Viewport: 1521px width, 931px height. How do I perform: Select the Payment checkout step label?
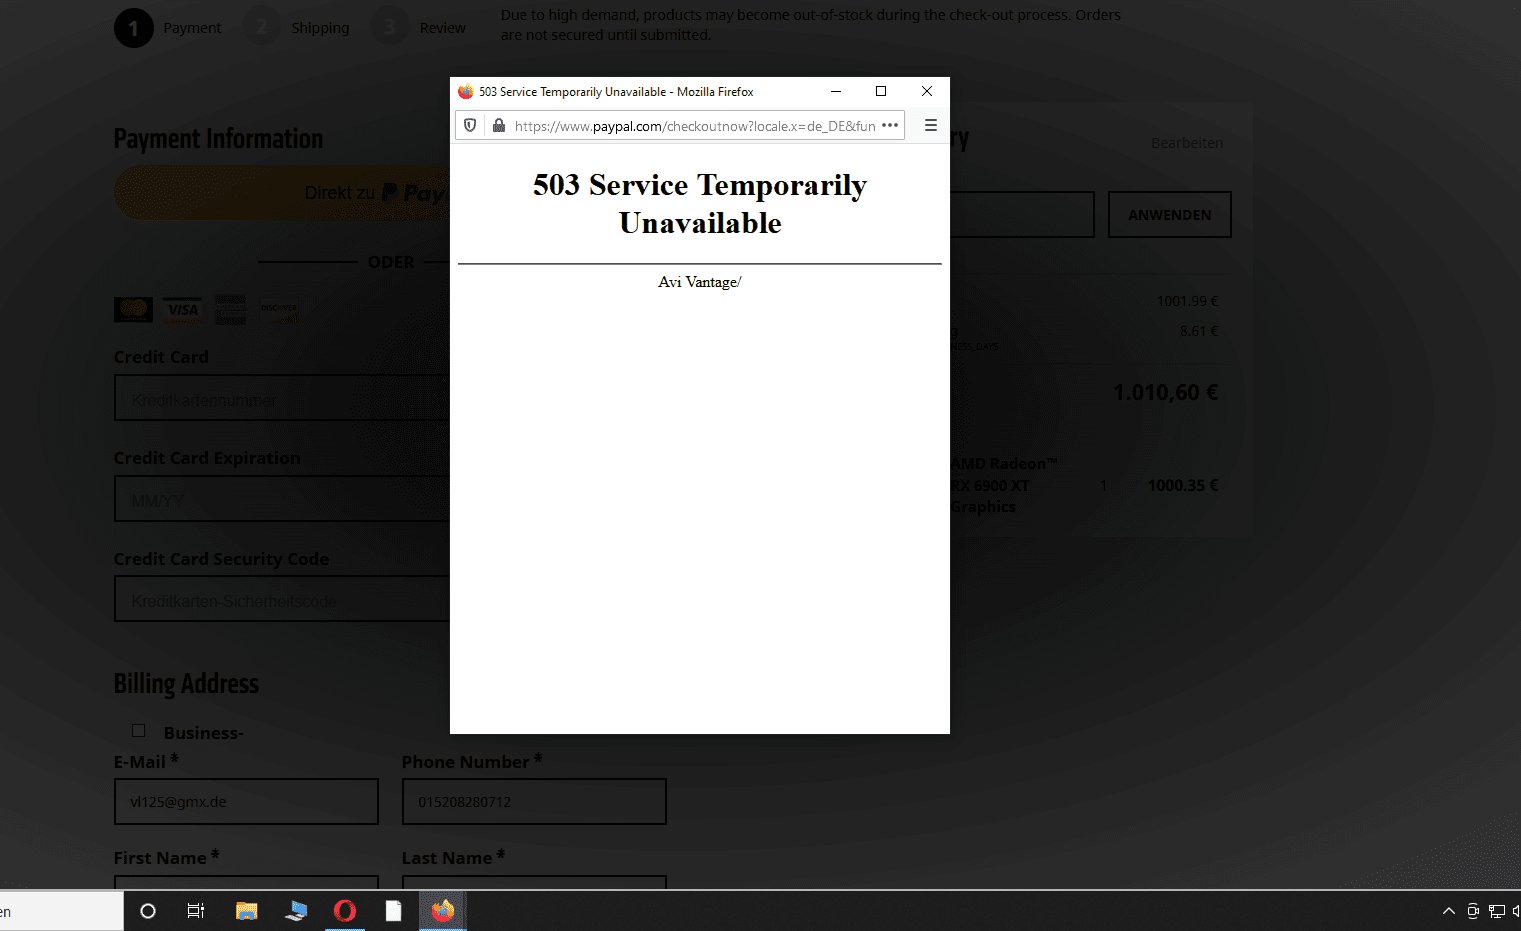(192, 28)
